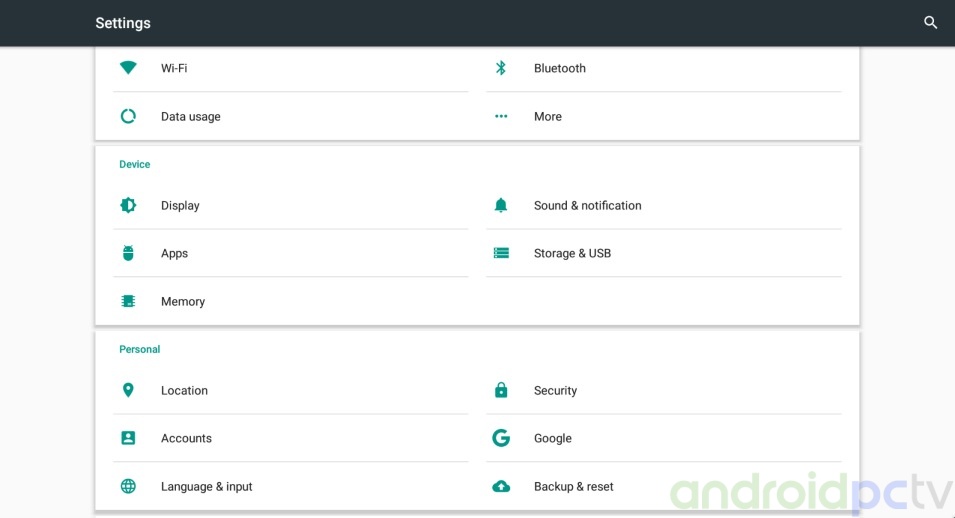955x518 pixels.
Task: Open Backup & reset settings
Action: (x=573, y=486)
